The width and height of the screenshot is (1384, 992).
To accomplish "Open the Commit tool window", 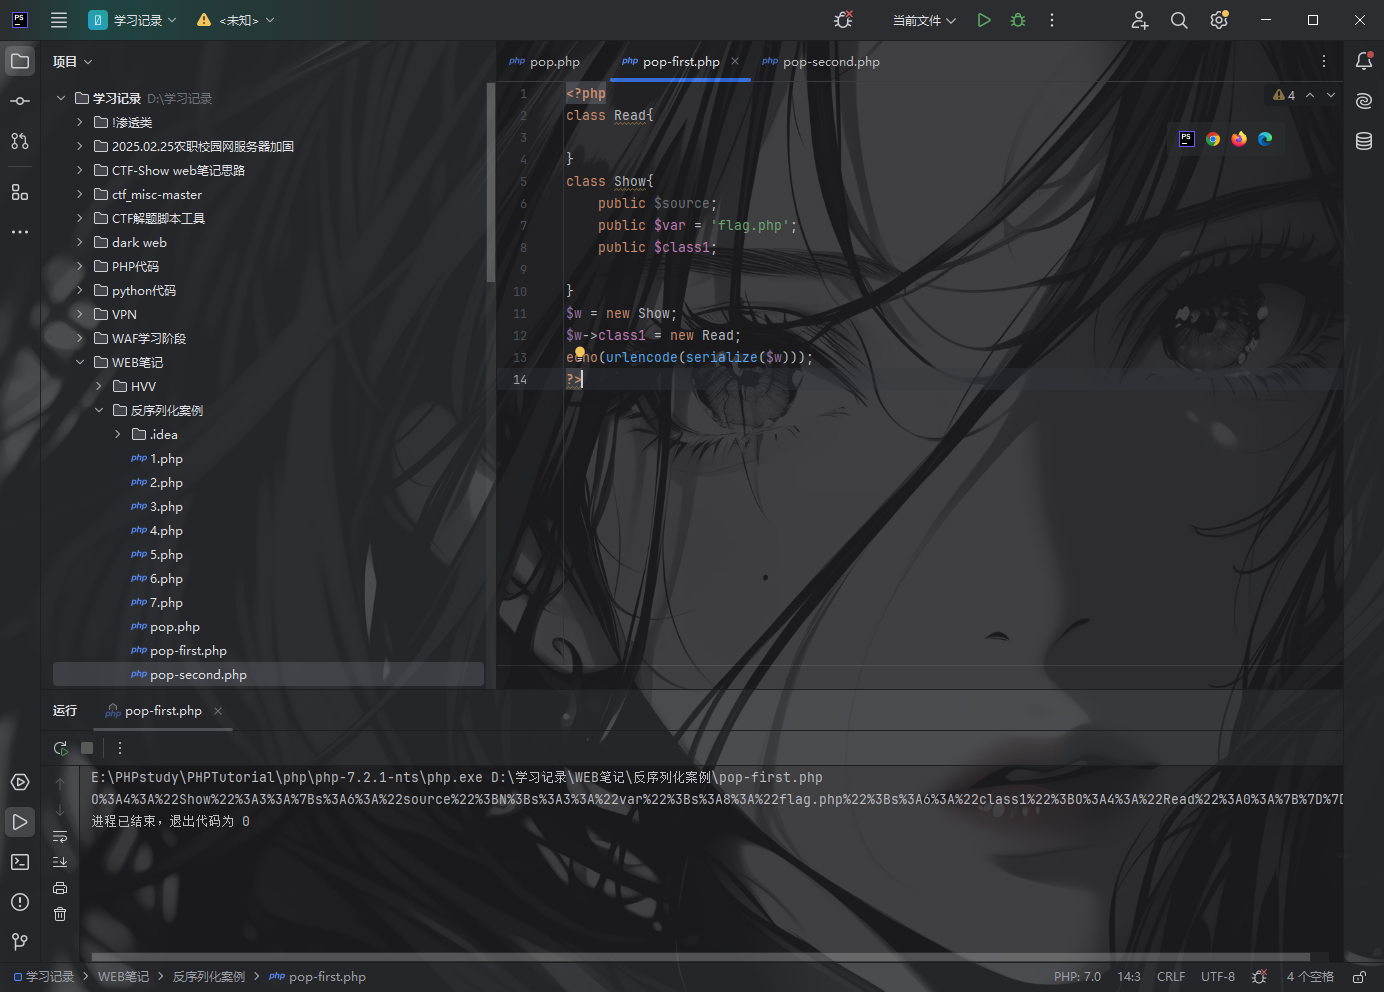I will pyautogui.click(x=20, y=101).
